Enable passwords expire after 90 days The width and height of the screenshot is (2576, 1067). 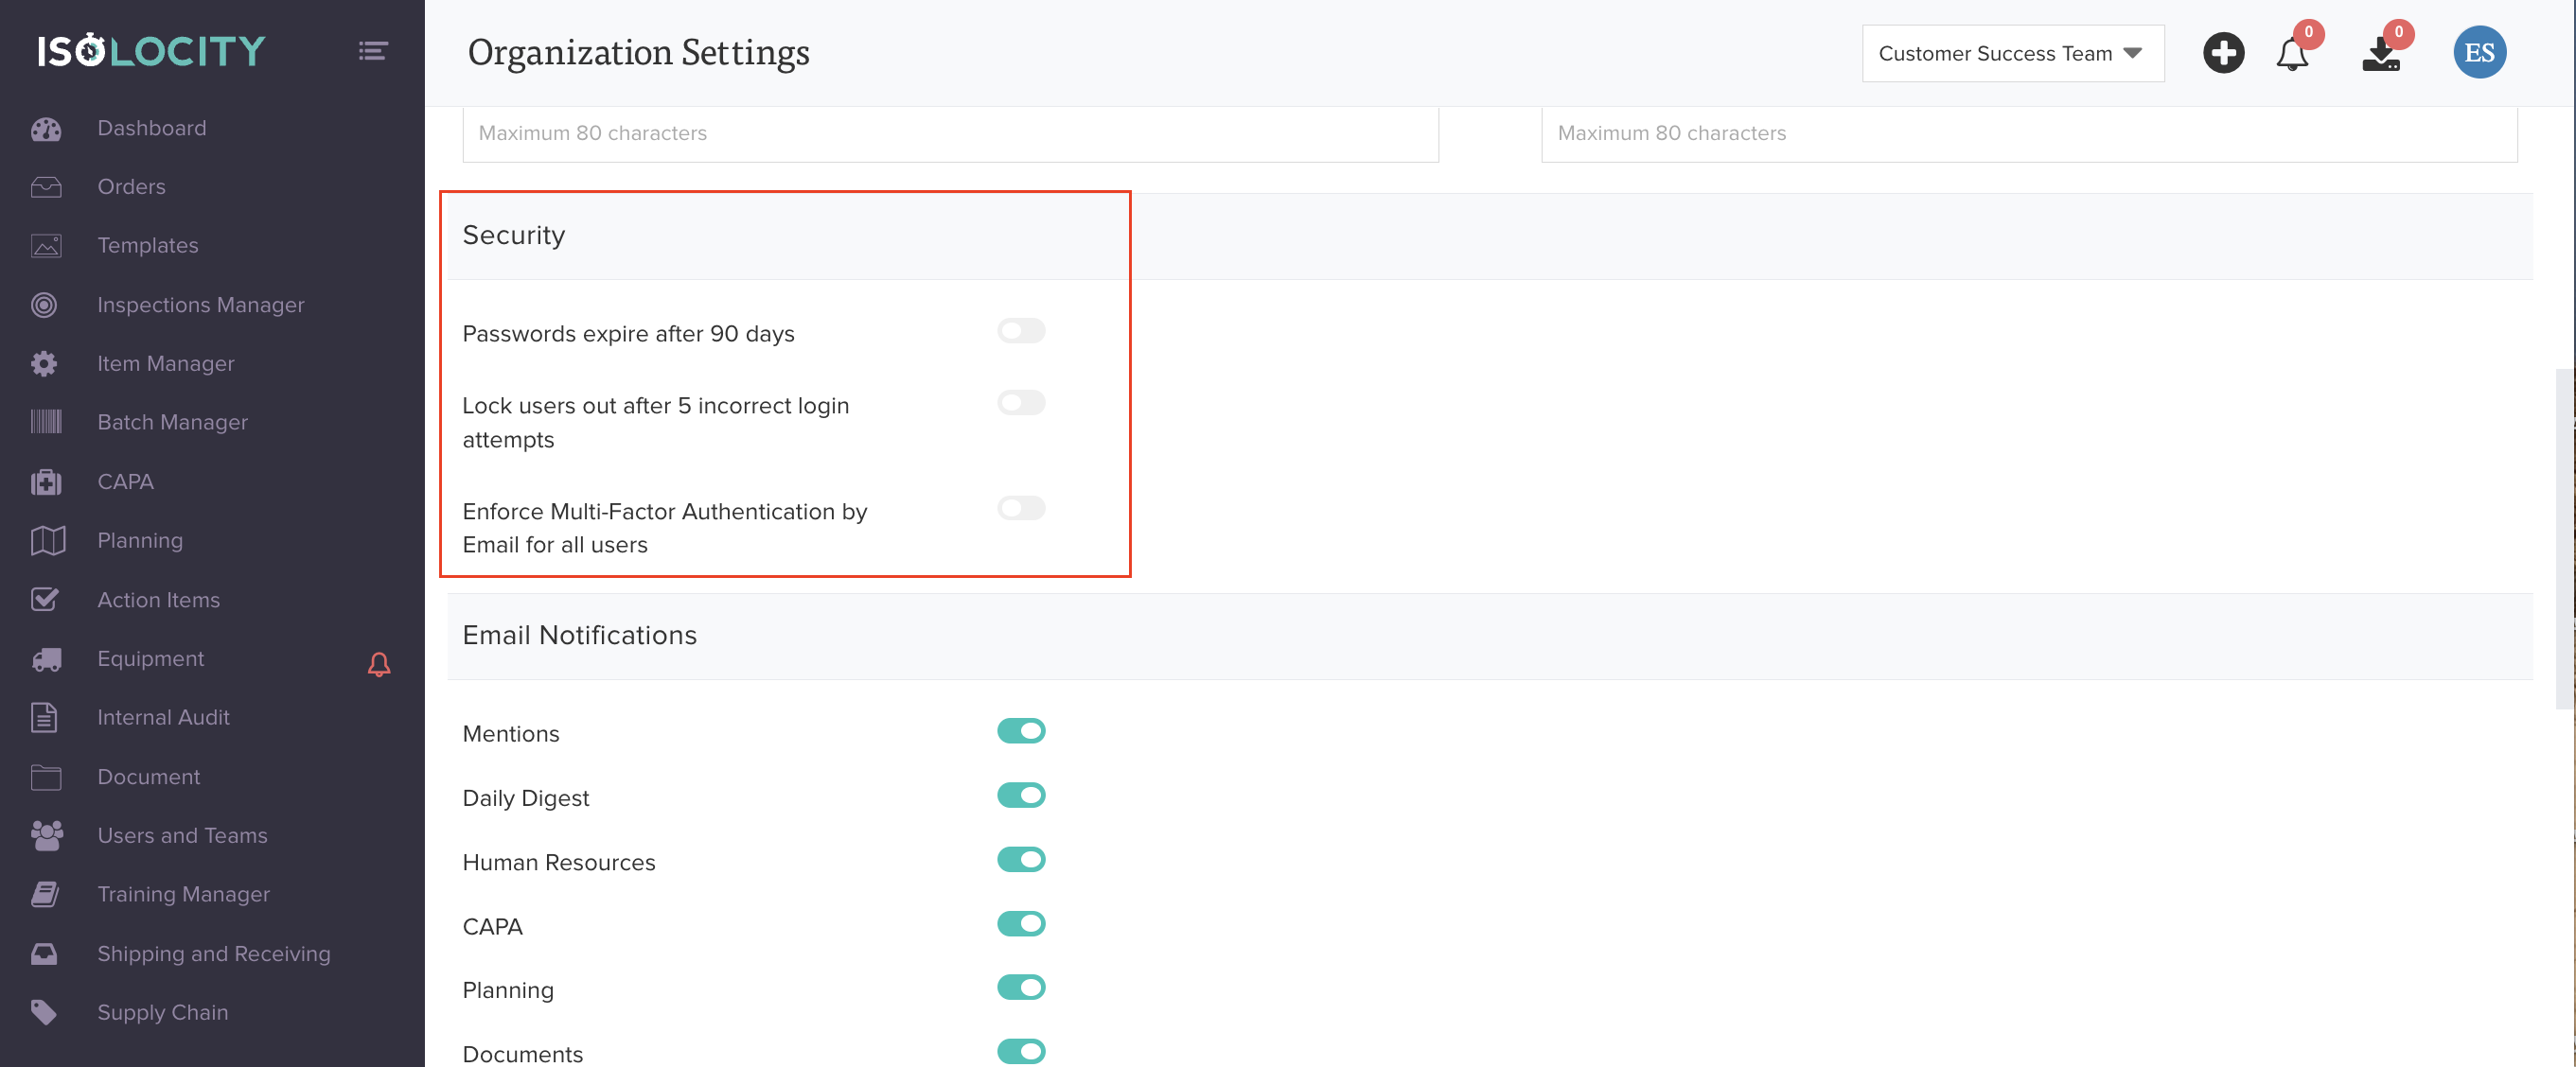click(1020, 331)
